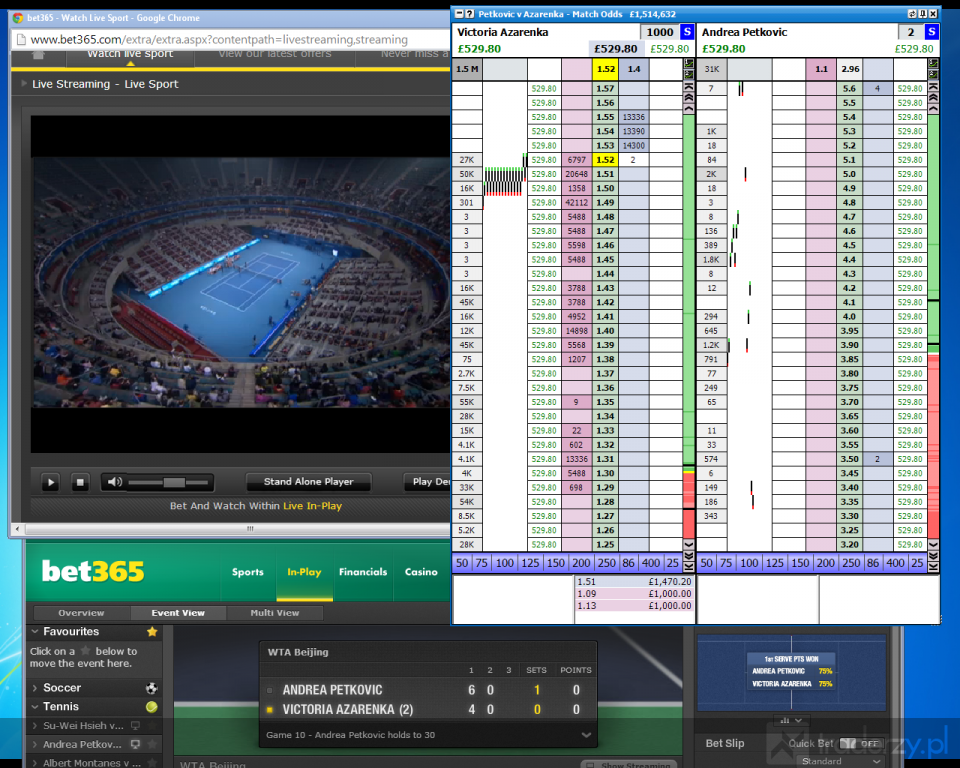
Task: Jump to top of Petkovic ladder
Action: coord(934,87)
